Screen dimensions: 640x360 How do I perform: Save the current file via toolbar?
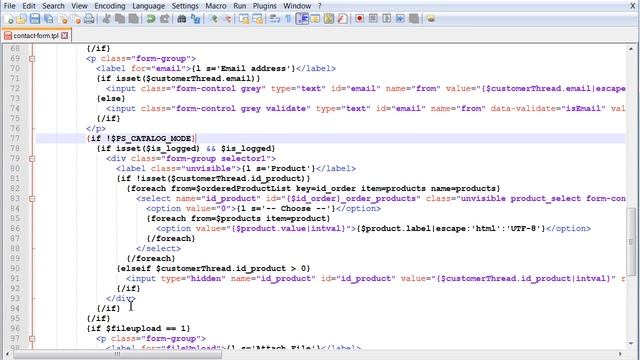pos(35,19)
